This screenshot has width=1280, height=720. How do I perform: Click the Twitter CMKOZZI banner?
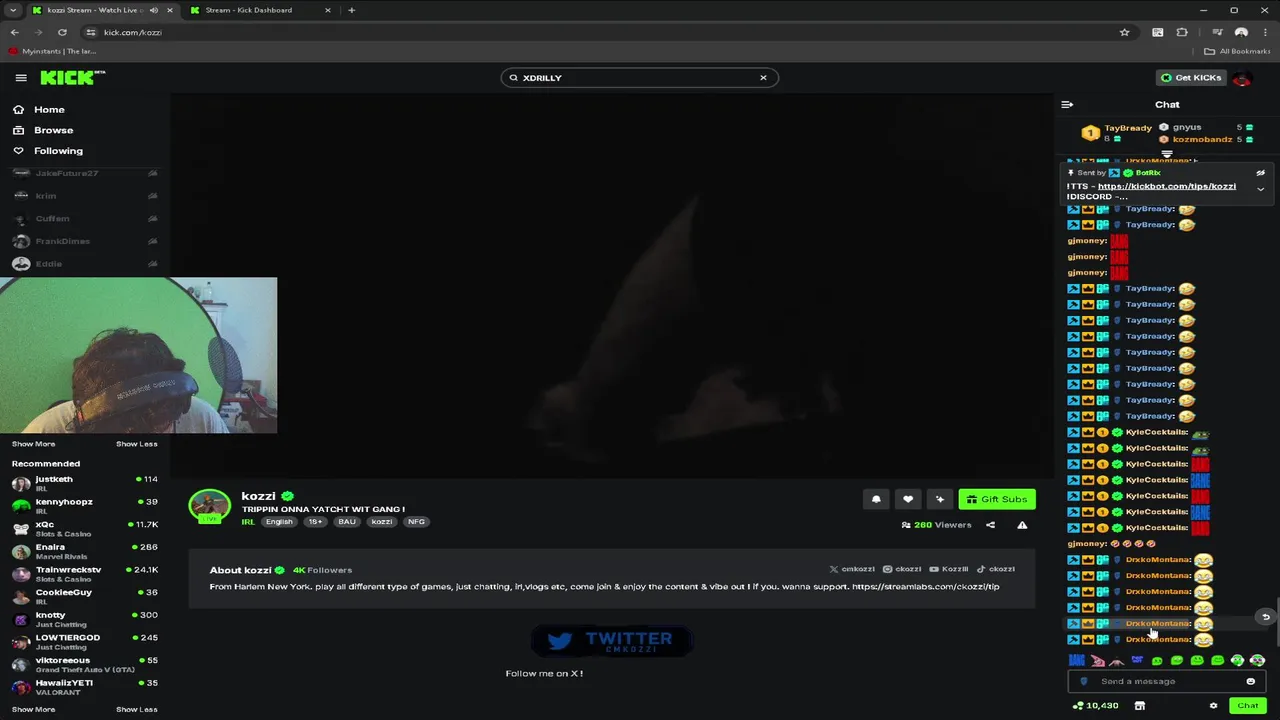pyautogui.click(x=610, y=640)
